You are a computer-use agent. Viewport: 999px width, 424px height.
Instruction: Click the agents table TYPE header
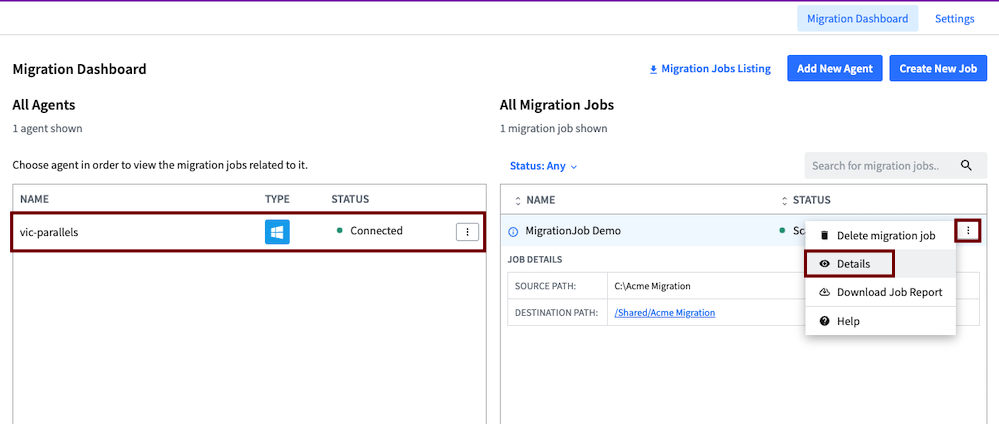277,199
